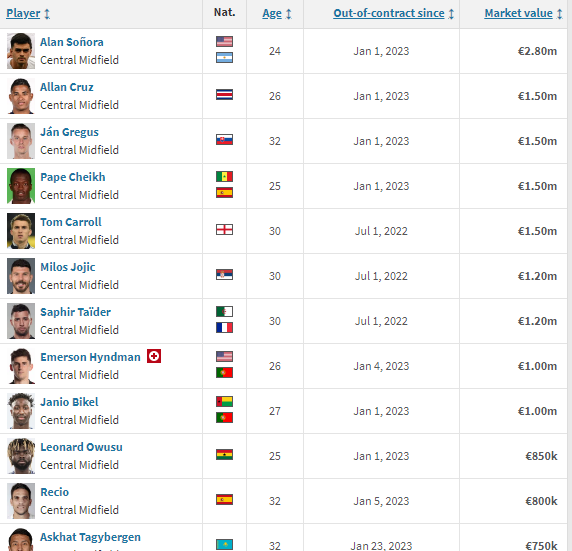
Task: Click the Kazakhstan flag for Askhat Tagybergen
Action: point(224,544)
